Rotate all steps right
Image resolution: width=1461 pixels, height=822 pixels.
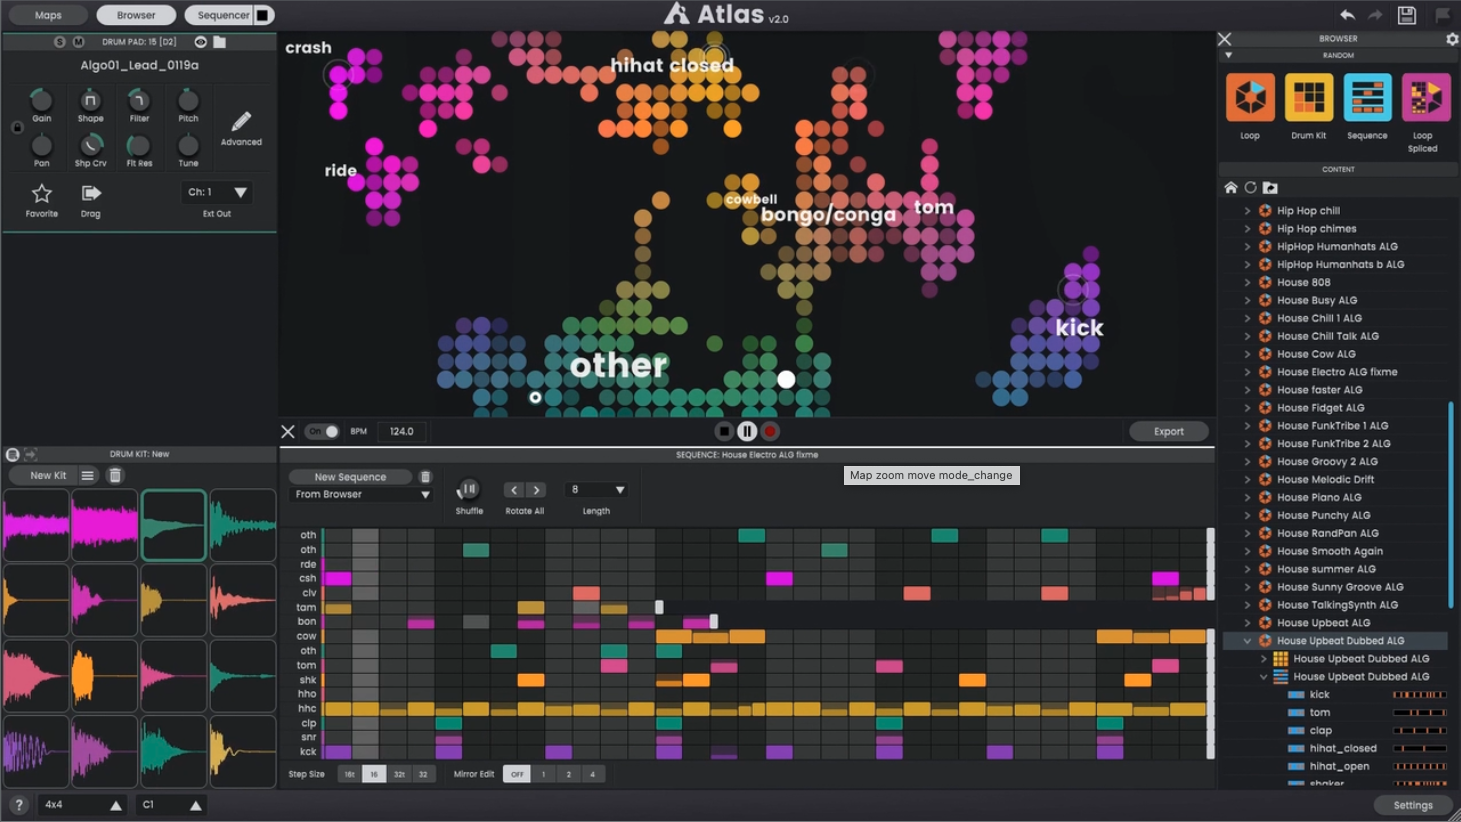(x=536, y=490)
